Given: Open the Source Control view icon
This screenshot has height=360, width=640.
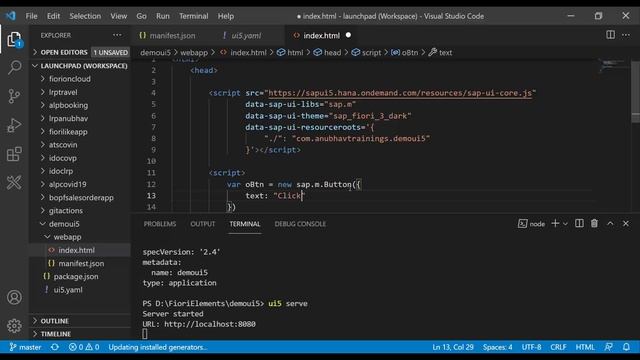Looking at the screenshot, I should 14,96.
